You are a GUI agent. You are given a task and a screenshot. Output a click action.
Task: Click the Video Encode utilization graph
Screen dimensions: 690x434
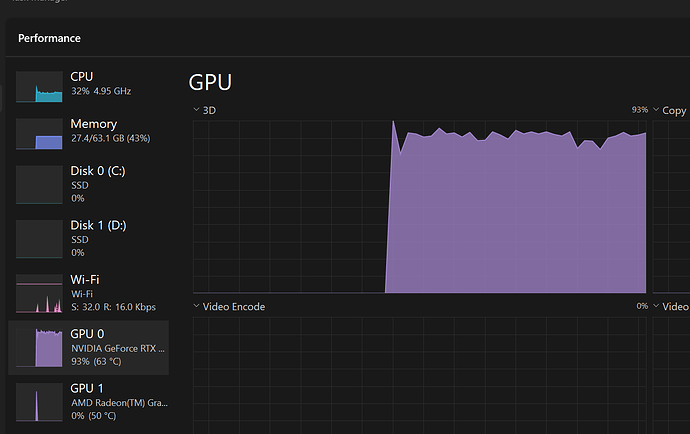click(x=420, y=375)
